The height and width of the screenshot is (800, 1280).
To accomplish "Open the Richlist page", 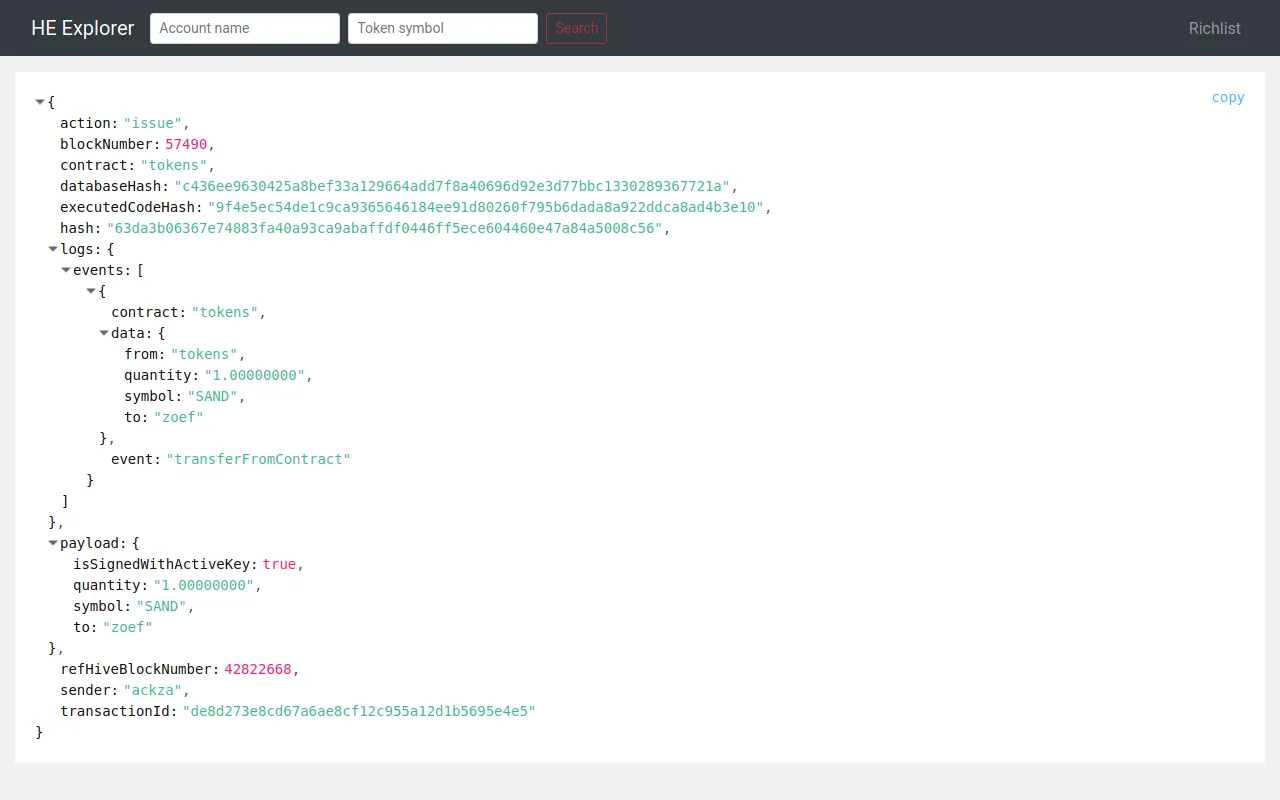I will (1214, 28).
